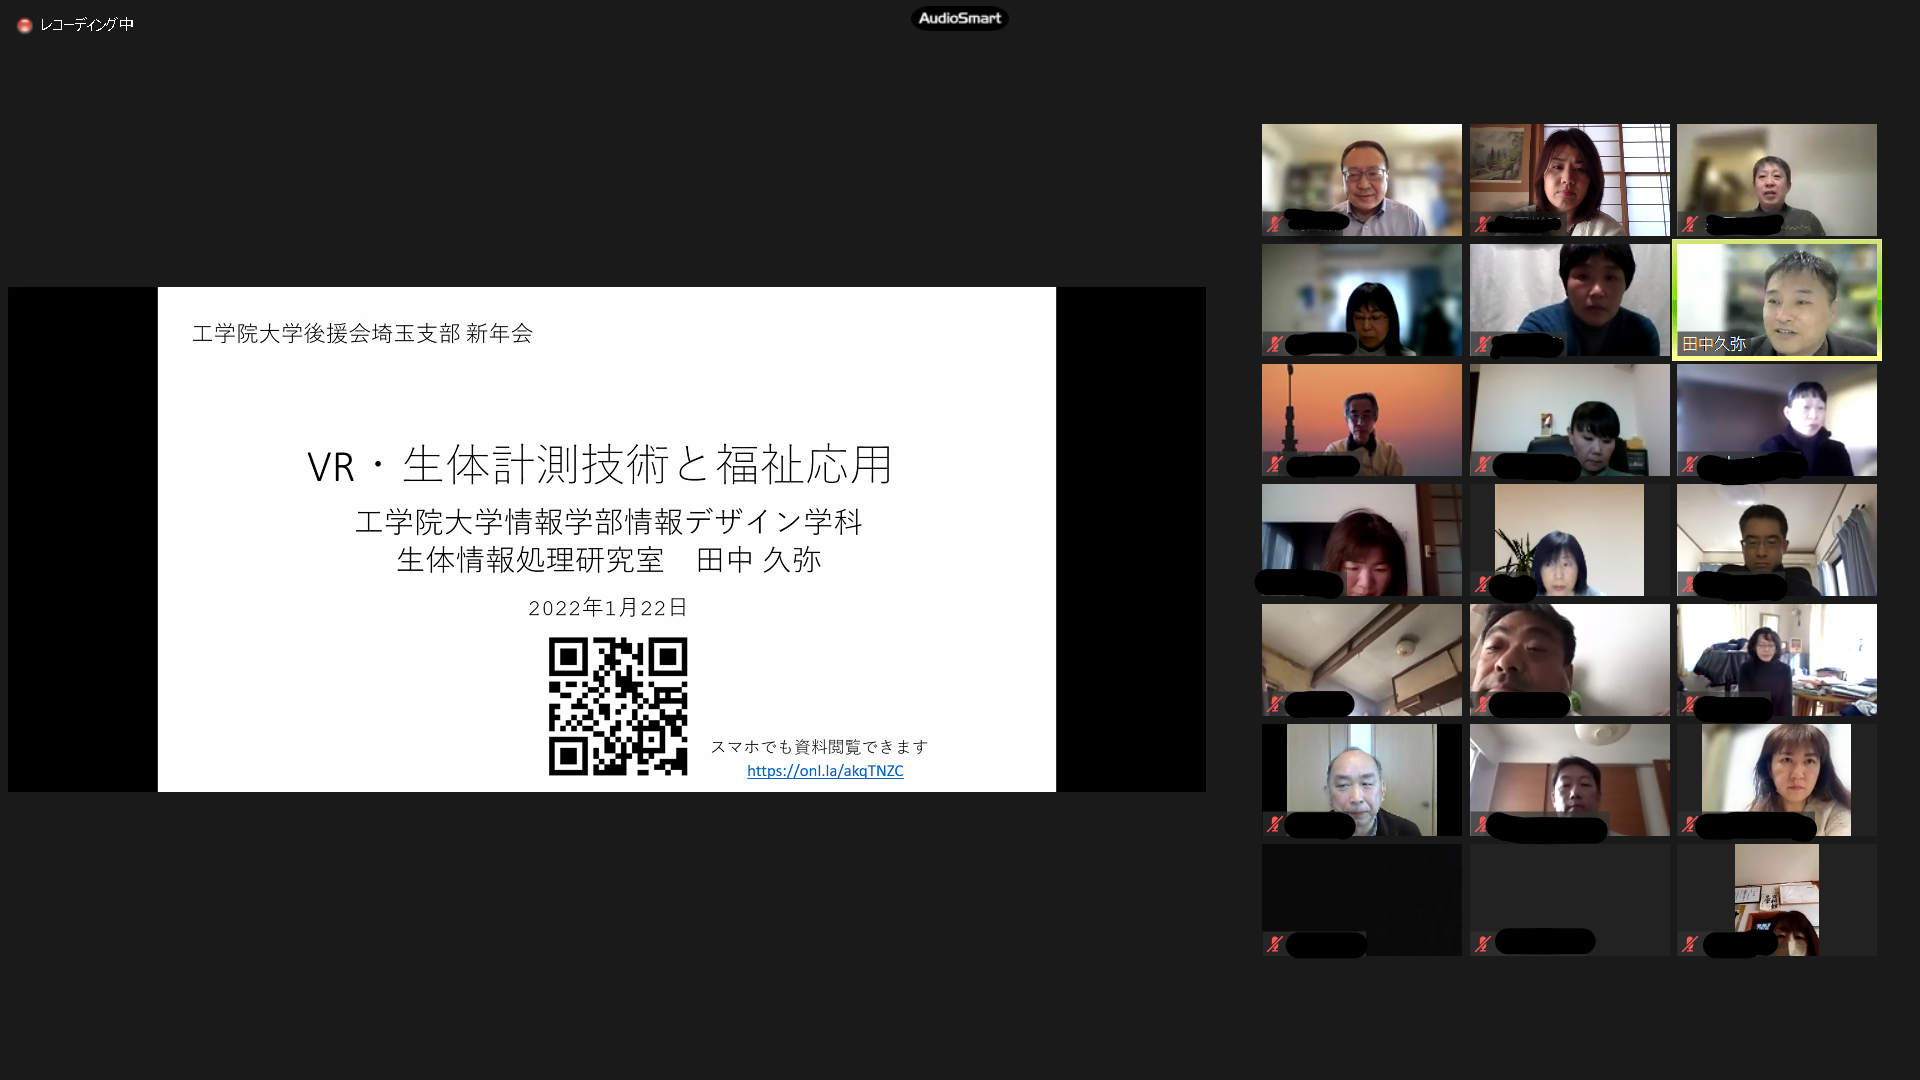Click the 田中久弥 name label

point(1714,344)
